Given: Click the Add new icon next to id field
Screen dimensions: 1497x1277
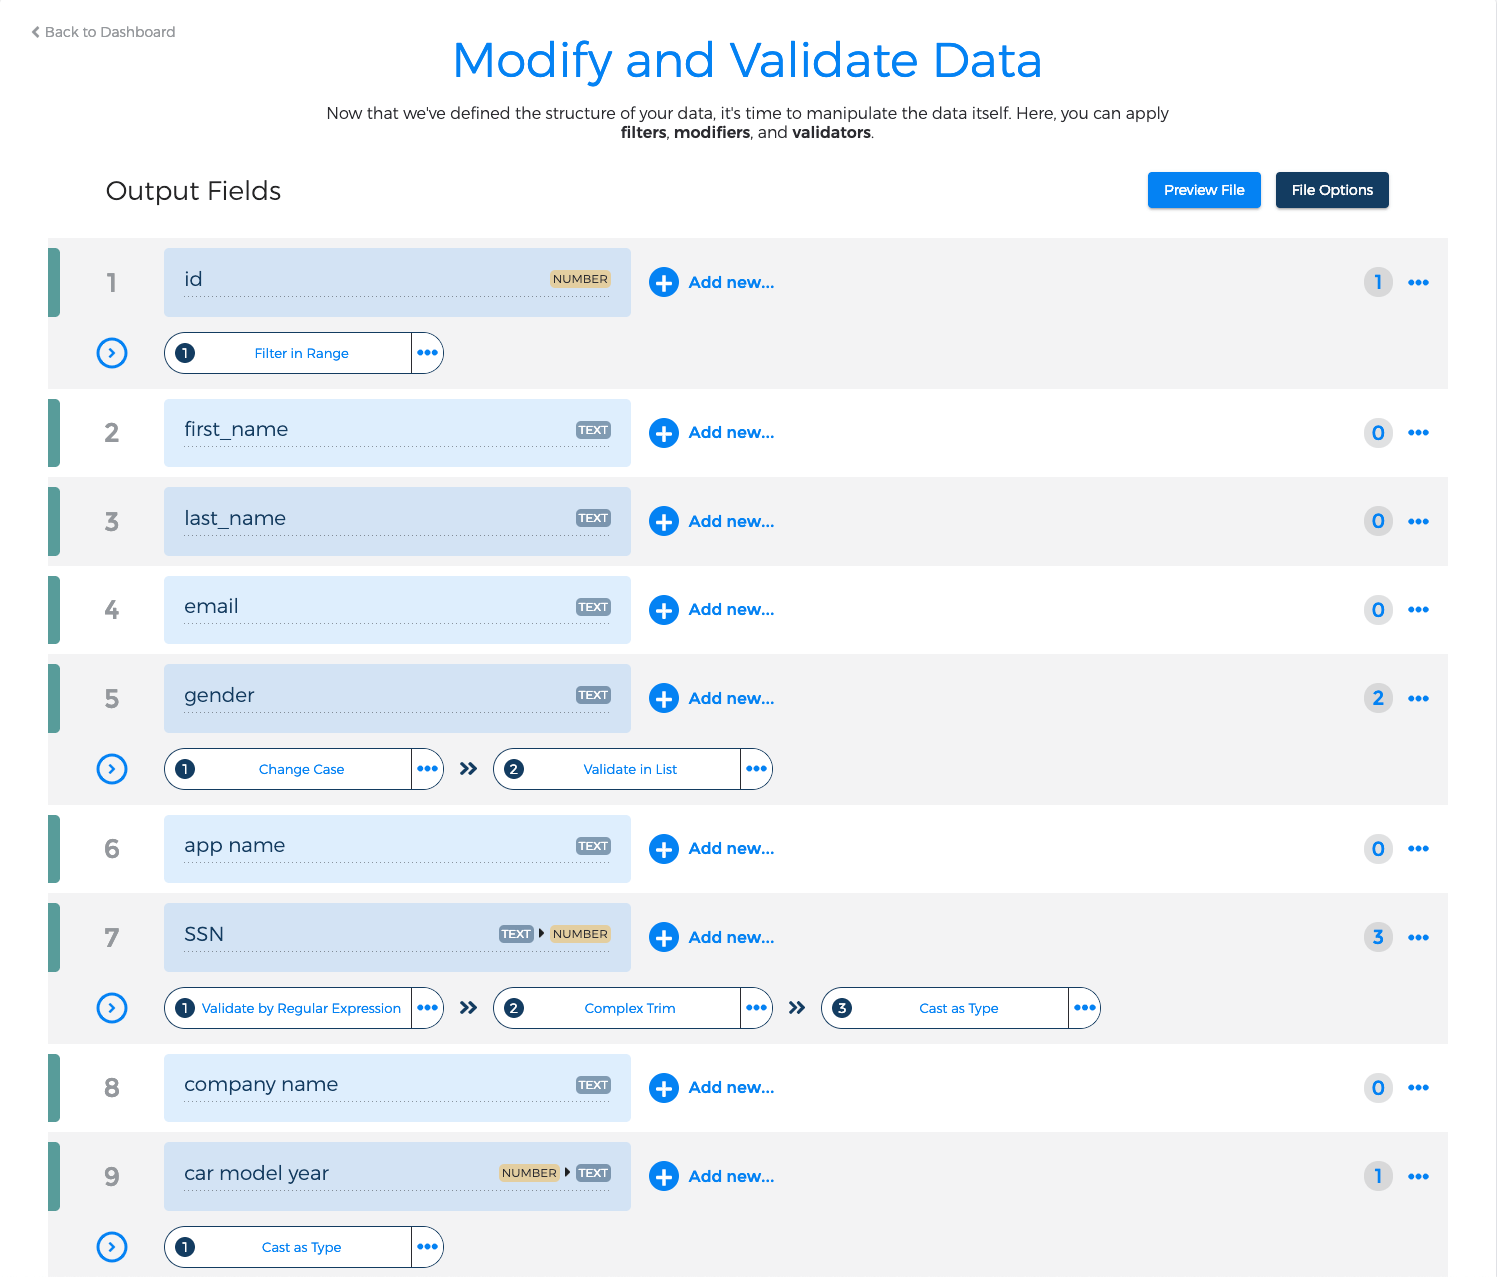Looking at the screenshot, I should pyautogui.click(x=664, y=282).
